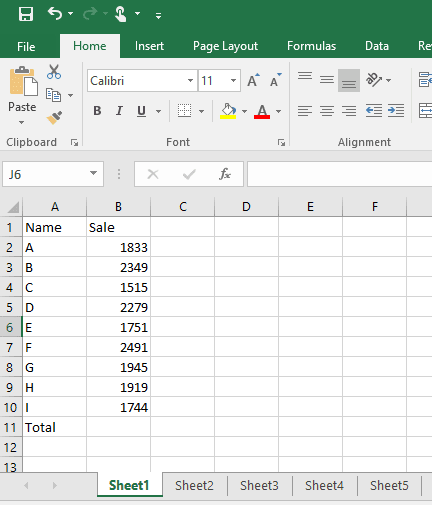Viewport: 432px width, 505px height.
Task: Toggle Italic formatting
Action: pyautogui.click(x=119, y=111)
